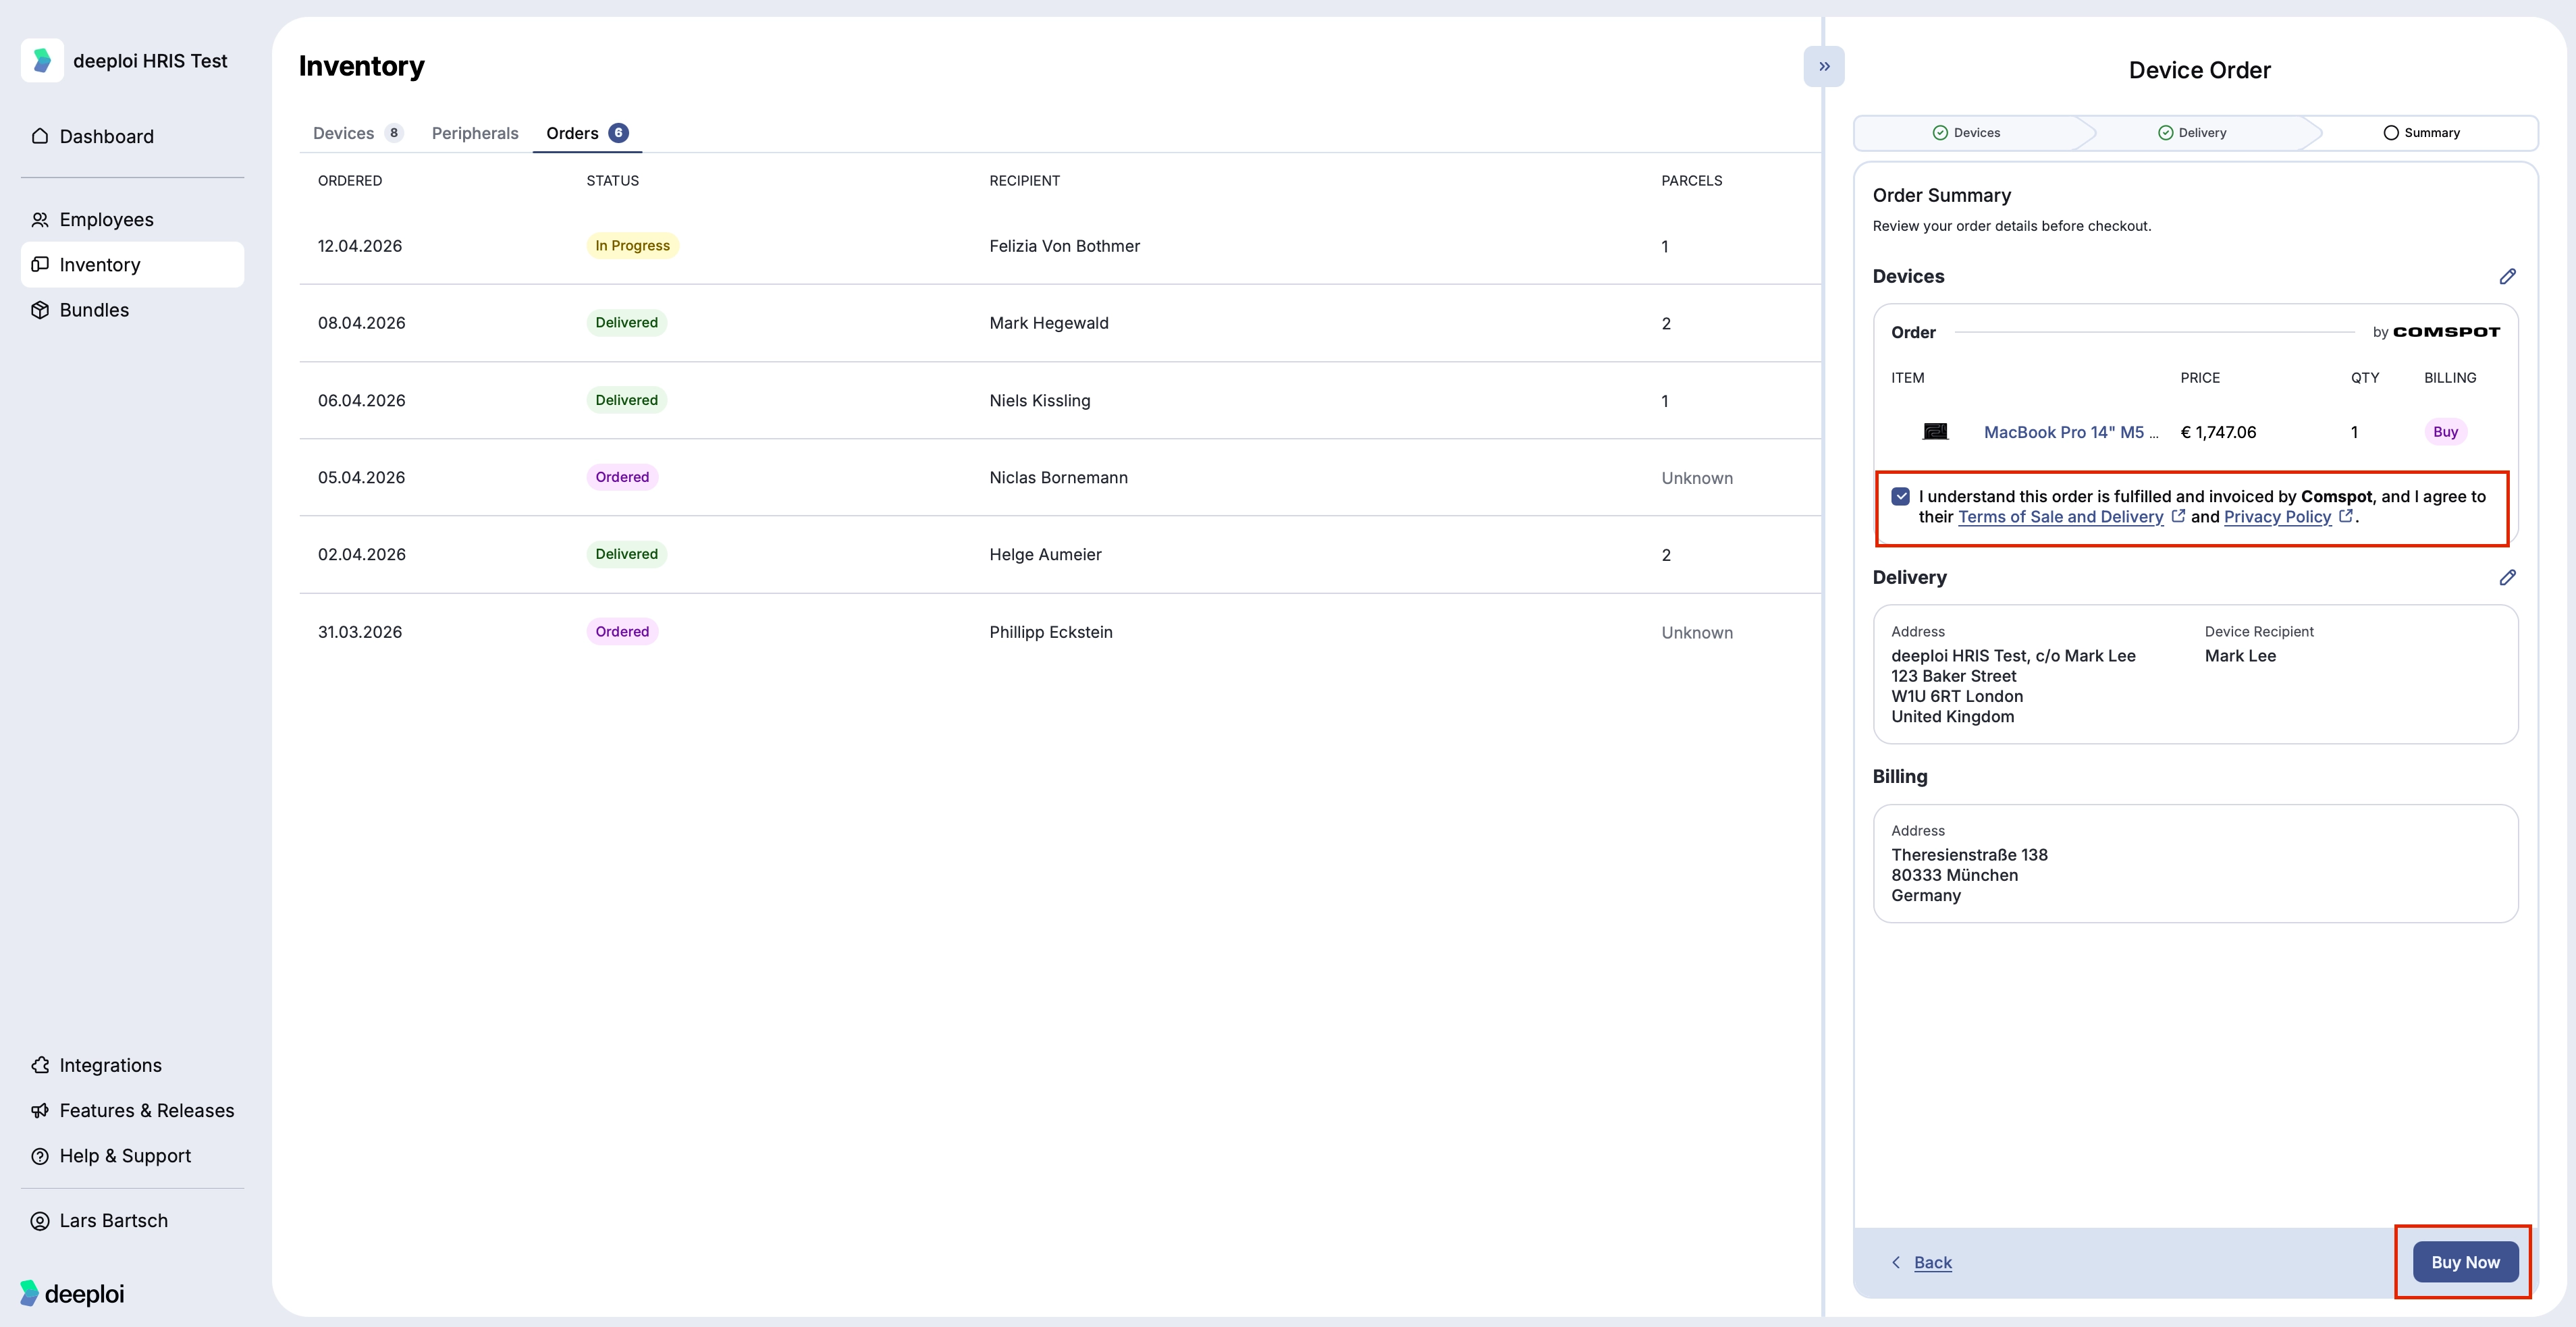
Task: Open Integrations page
Action: 132,1065
